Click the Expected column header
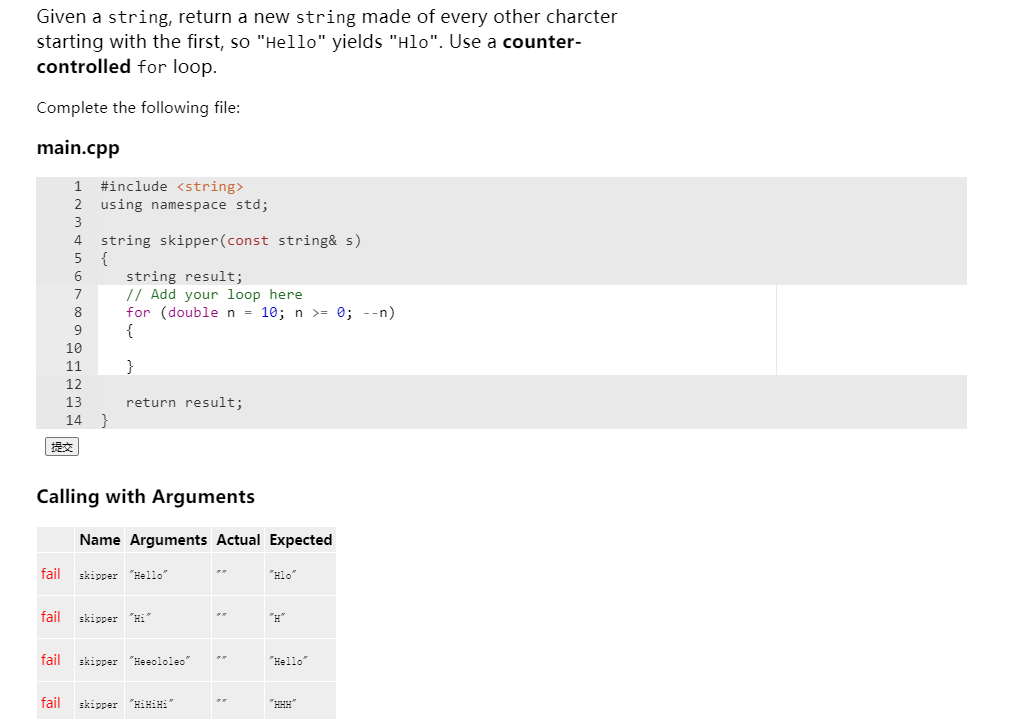The image size is (1035, 719). click(300, 539)
